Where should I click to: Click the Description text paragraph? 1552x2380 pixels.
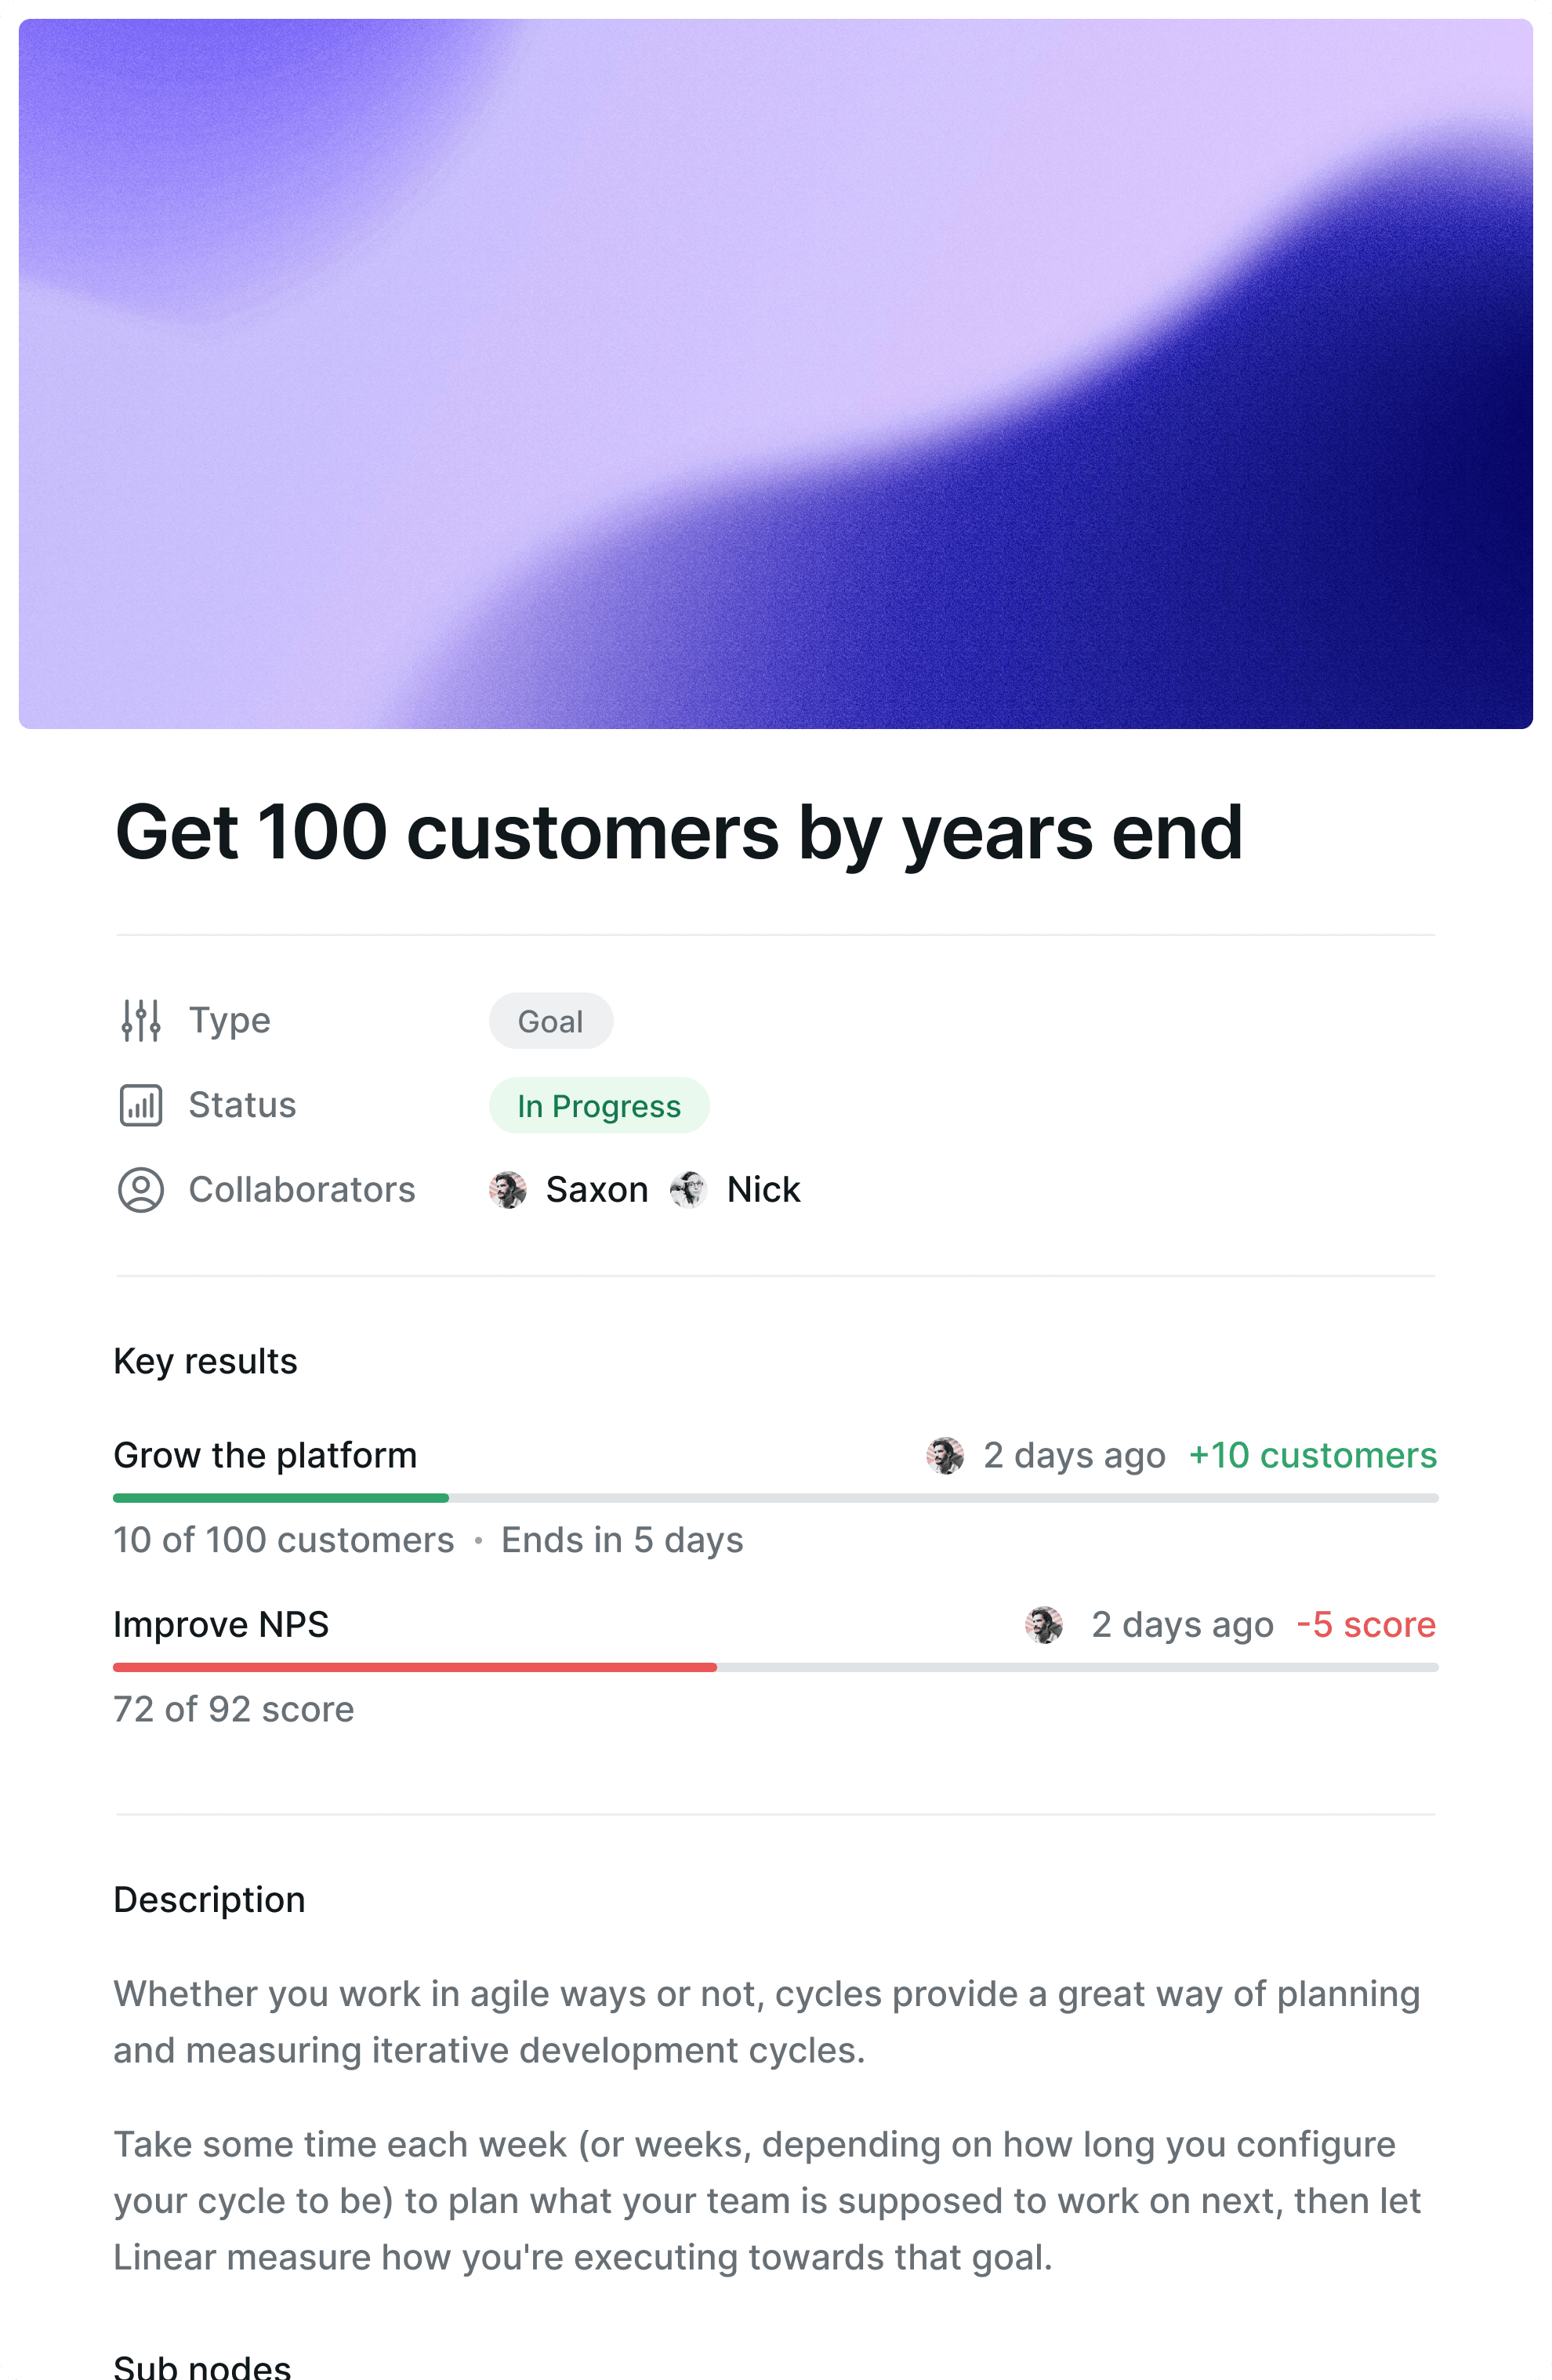(x=767, y=2022)
